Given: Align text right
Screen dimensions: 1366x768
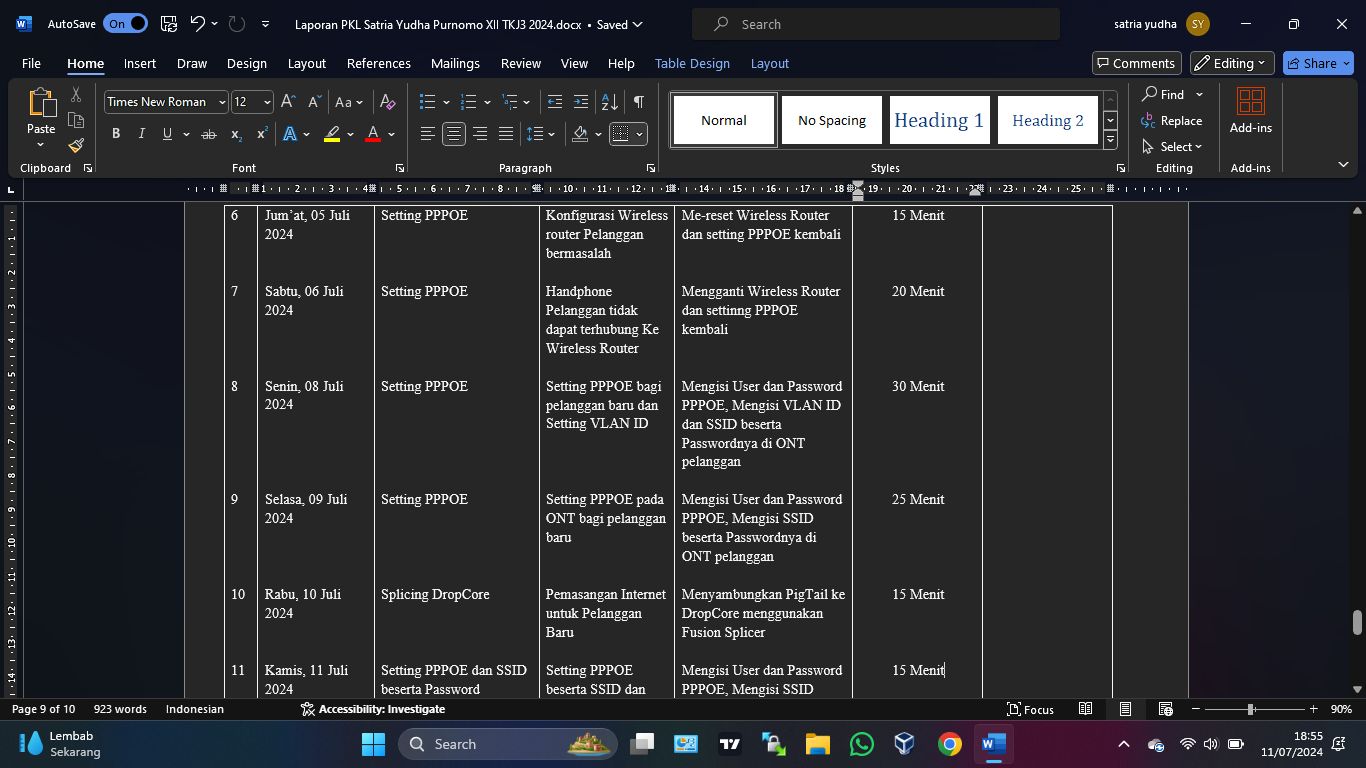Looking at the screenshot, I should [x=480, y=134].
